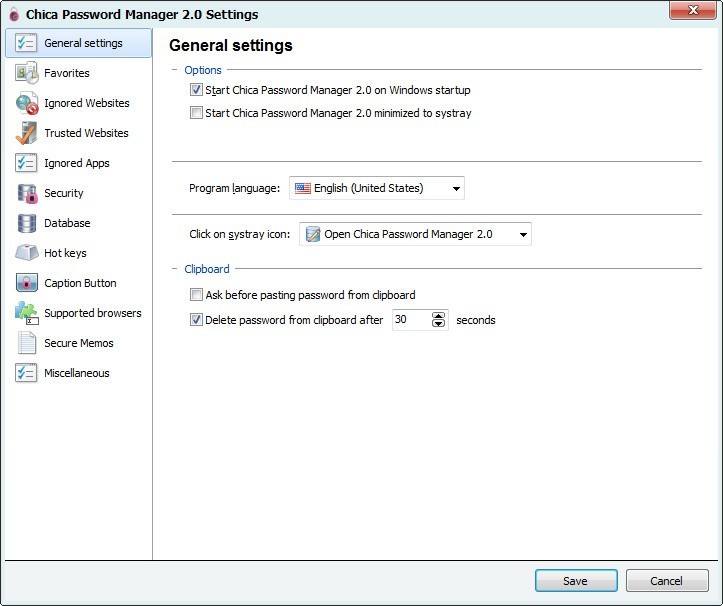Uncheck start on Windows startup option
Image resolution: width=723 pixels, height=606 pixels.
pyautogui.click(x=196, y=89)
